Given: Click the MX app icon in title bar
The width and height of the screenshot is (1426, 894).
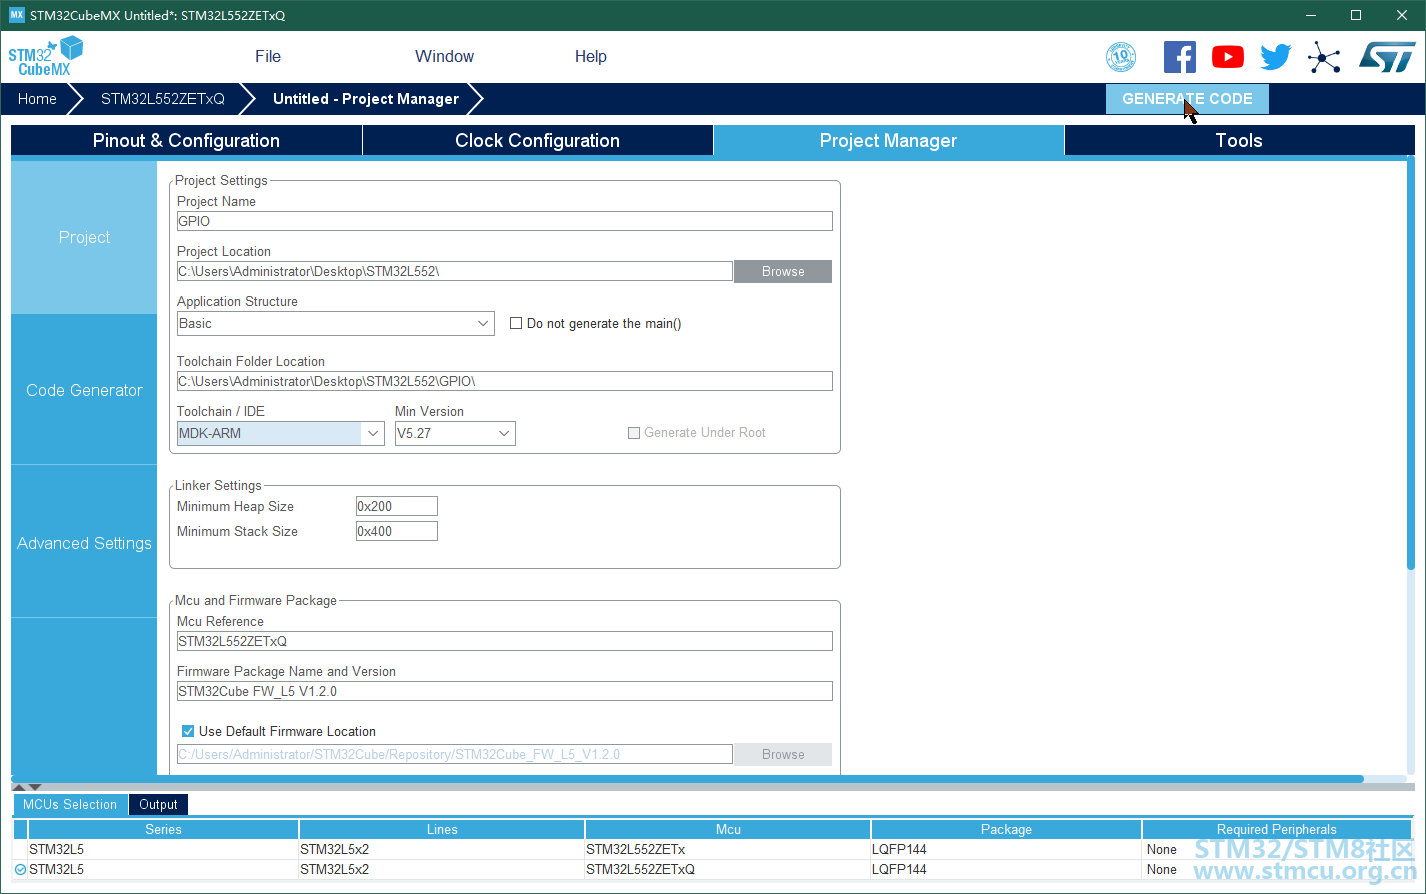Looking at the screenshot, I should [x=16, y=15].
